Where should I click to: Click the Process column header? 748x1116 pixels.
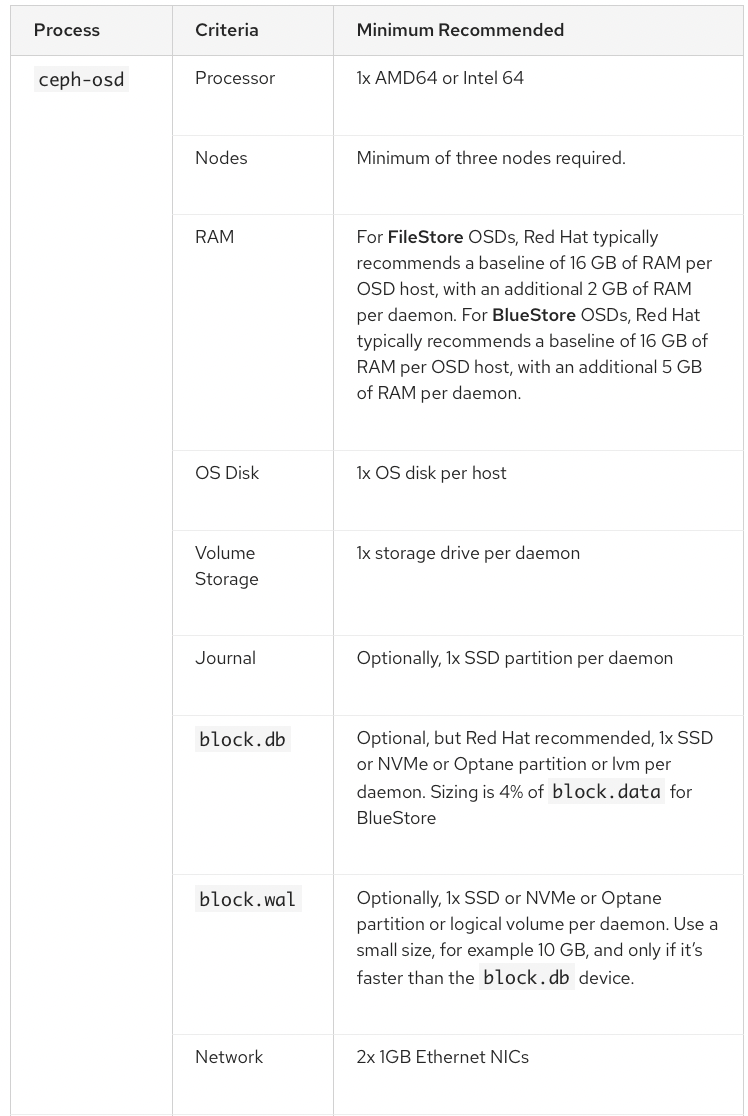(x=67, y=30)
